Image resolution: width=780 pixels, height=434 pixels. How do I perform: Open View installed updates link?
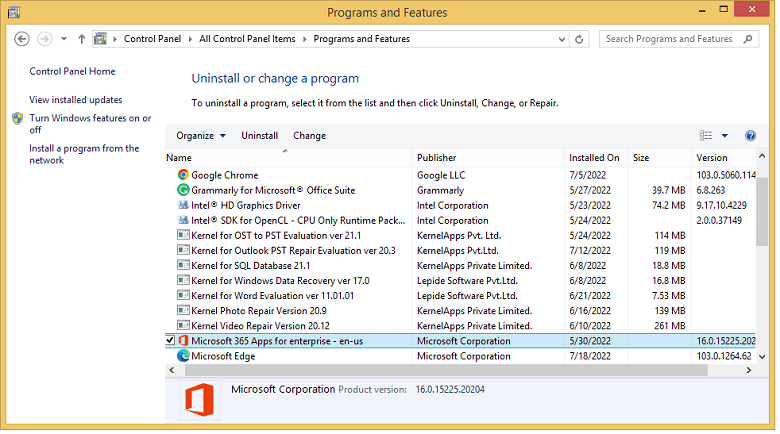(76, 100)
